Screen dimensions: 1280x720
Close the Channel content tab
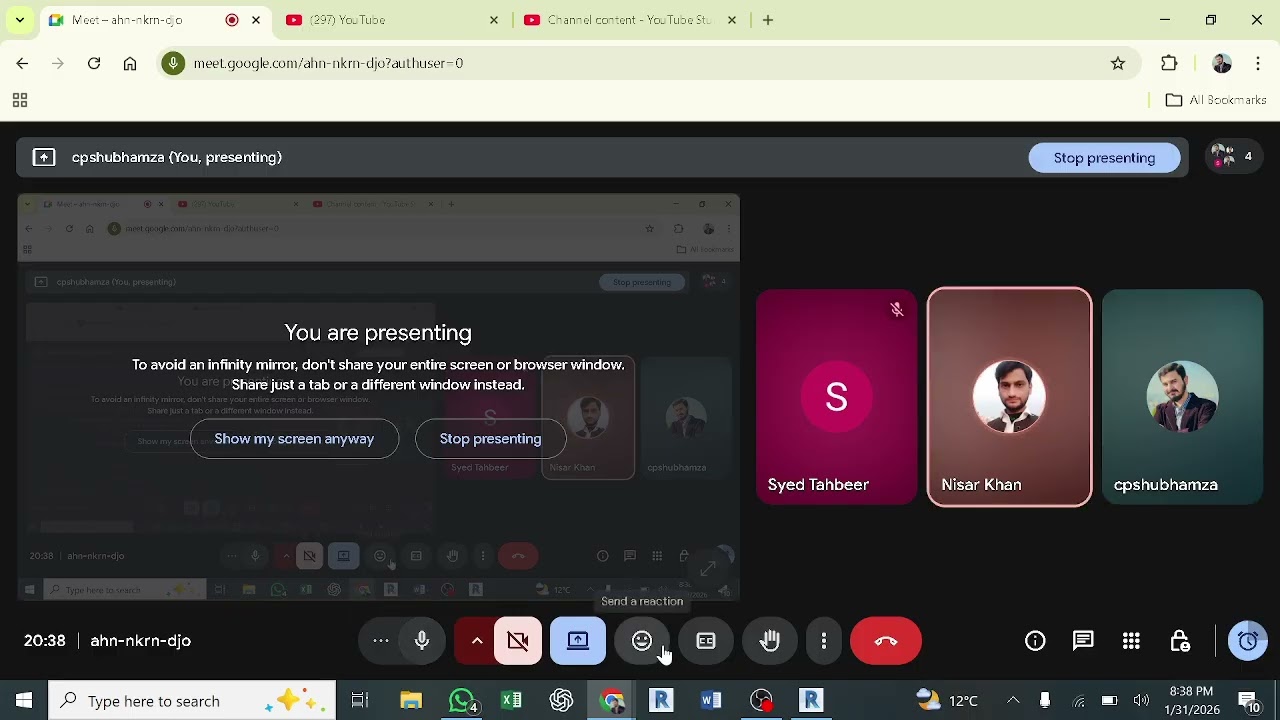pyautogui.click(x=732, y=20)
